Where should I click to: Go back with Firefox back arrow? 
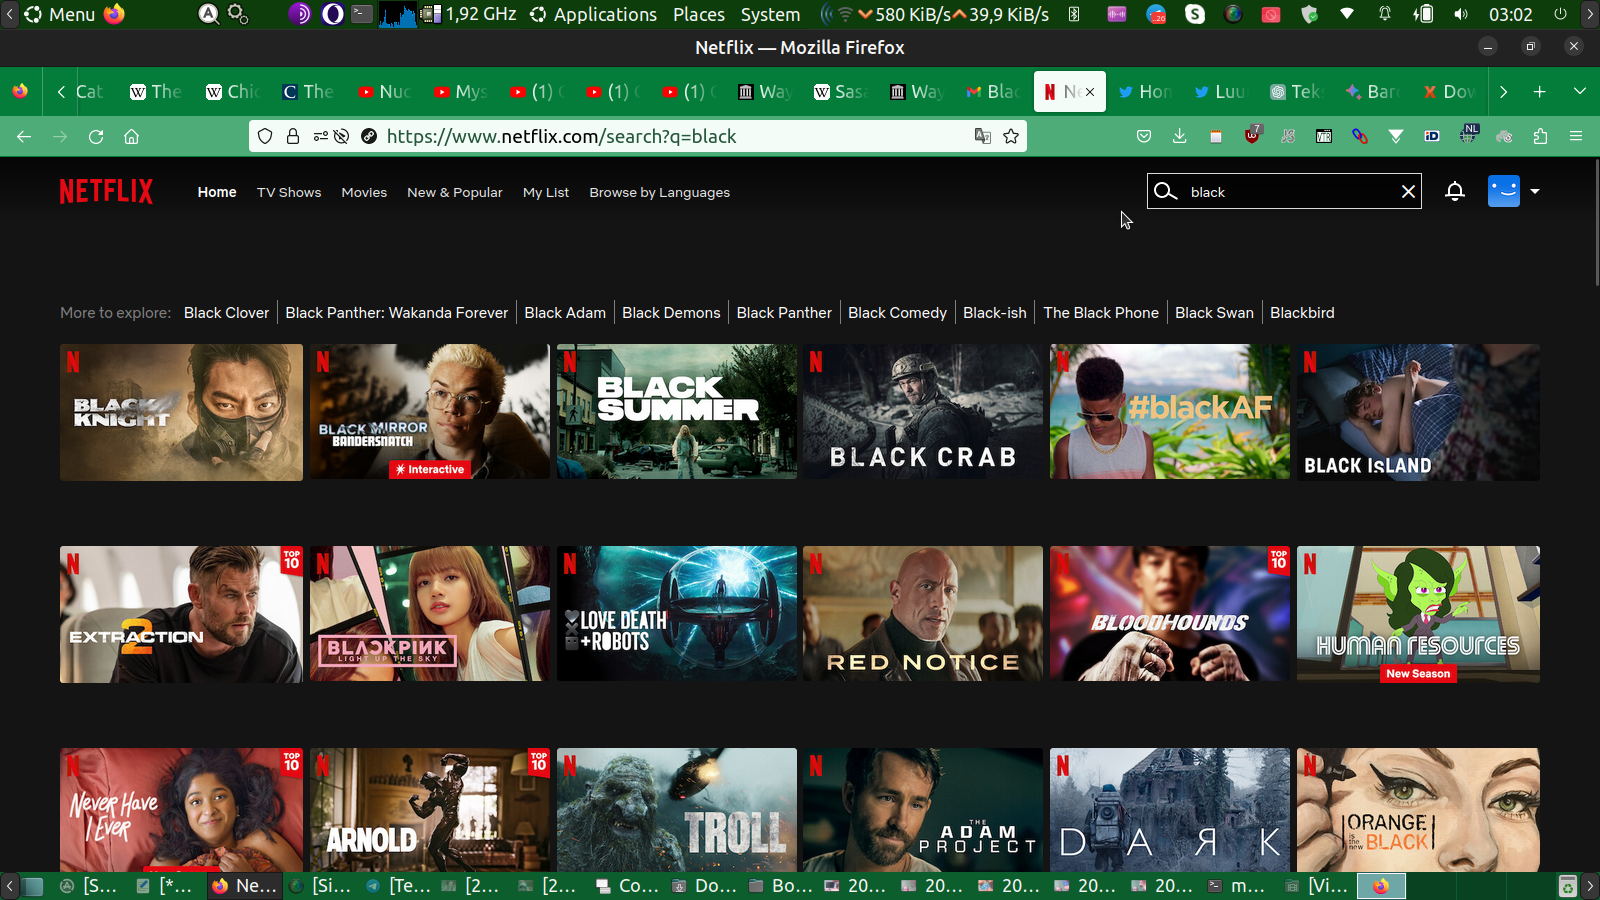coord(24,136)
